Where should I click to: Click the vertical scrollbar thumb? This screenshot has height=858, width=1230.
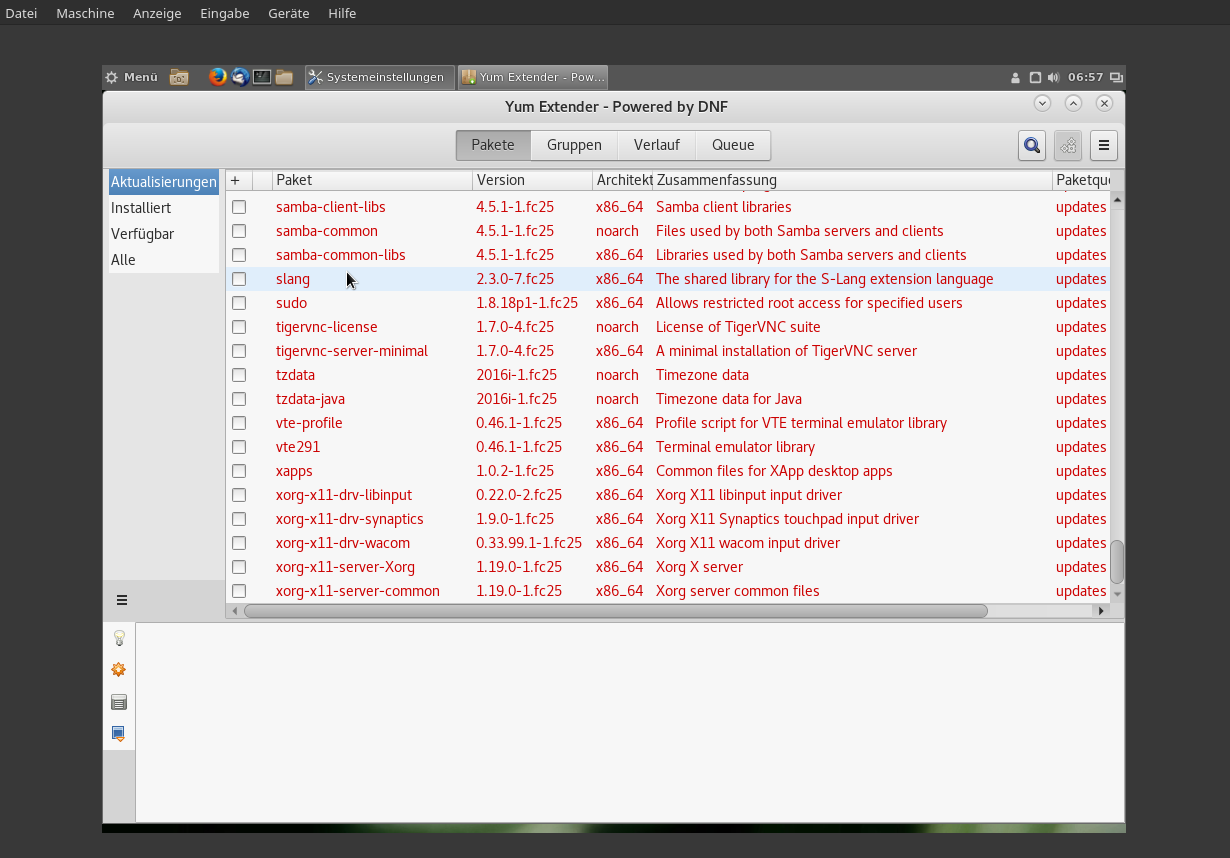coord(1117,561)
